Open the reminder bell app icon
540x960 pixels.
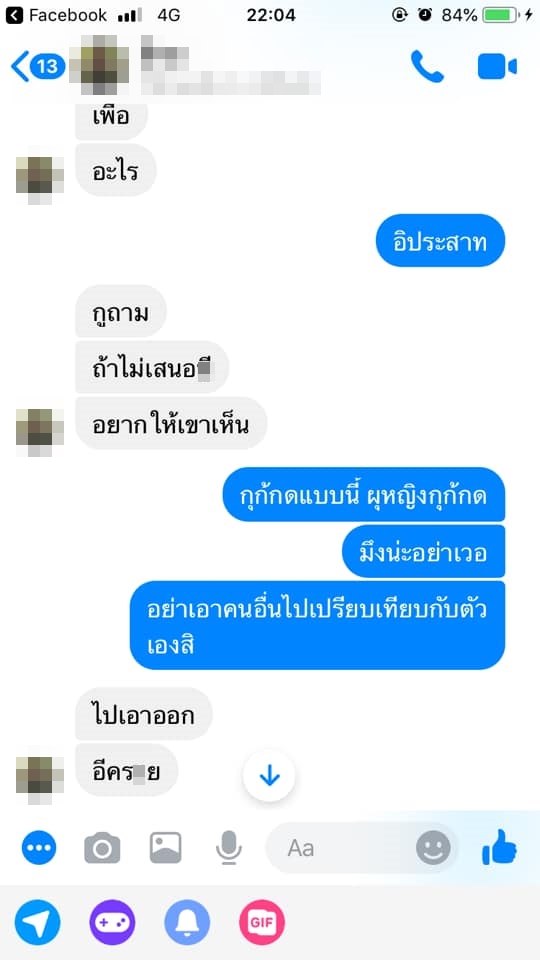point(187,923)
